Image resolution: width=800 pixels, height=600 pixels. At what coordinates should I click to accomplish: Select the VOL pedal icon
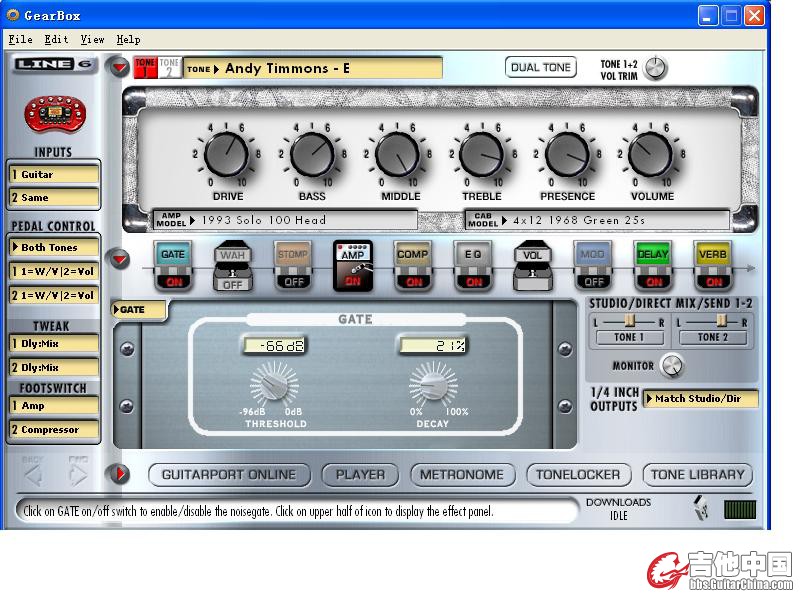point(533,265)
